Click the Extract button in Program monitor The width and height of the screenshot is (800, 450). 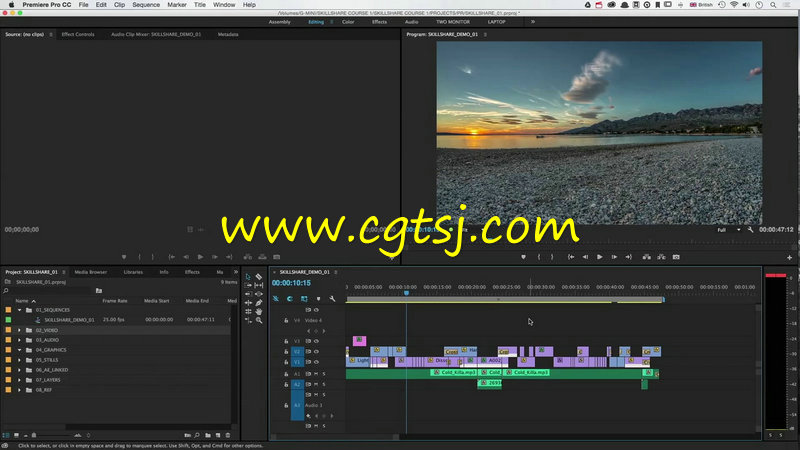[661, 257]
